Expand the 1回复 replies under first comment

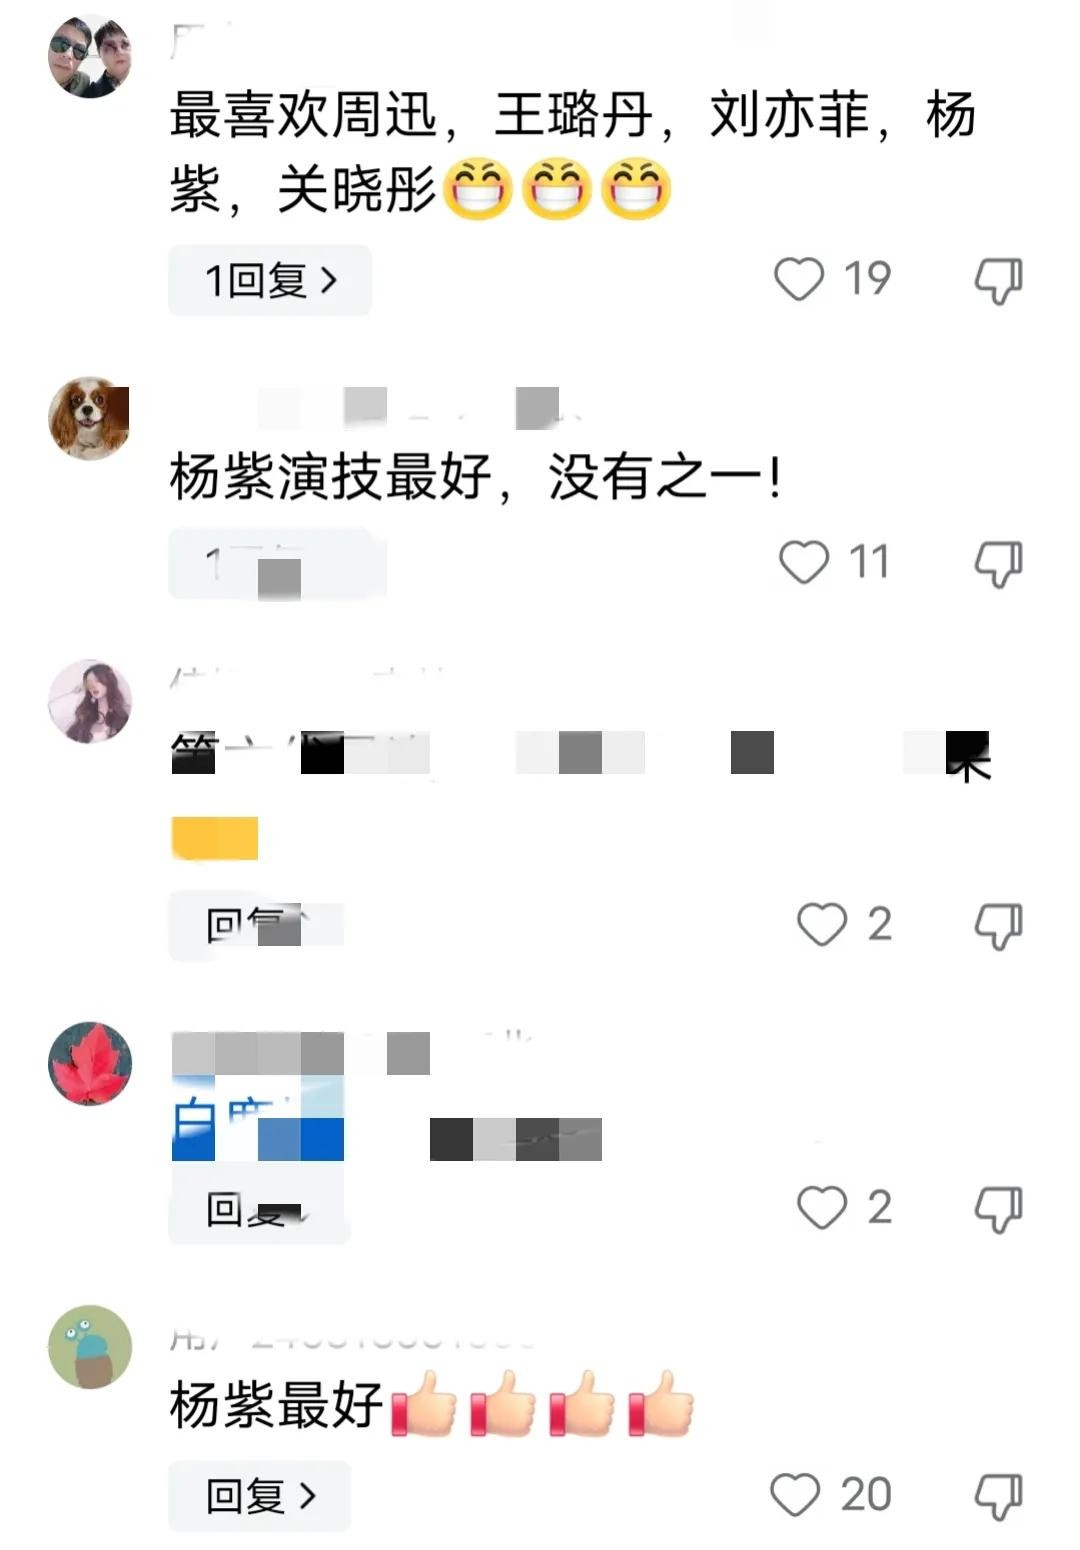270,280
